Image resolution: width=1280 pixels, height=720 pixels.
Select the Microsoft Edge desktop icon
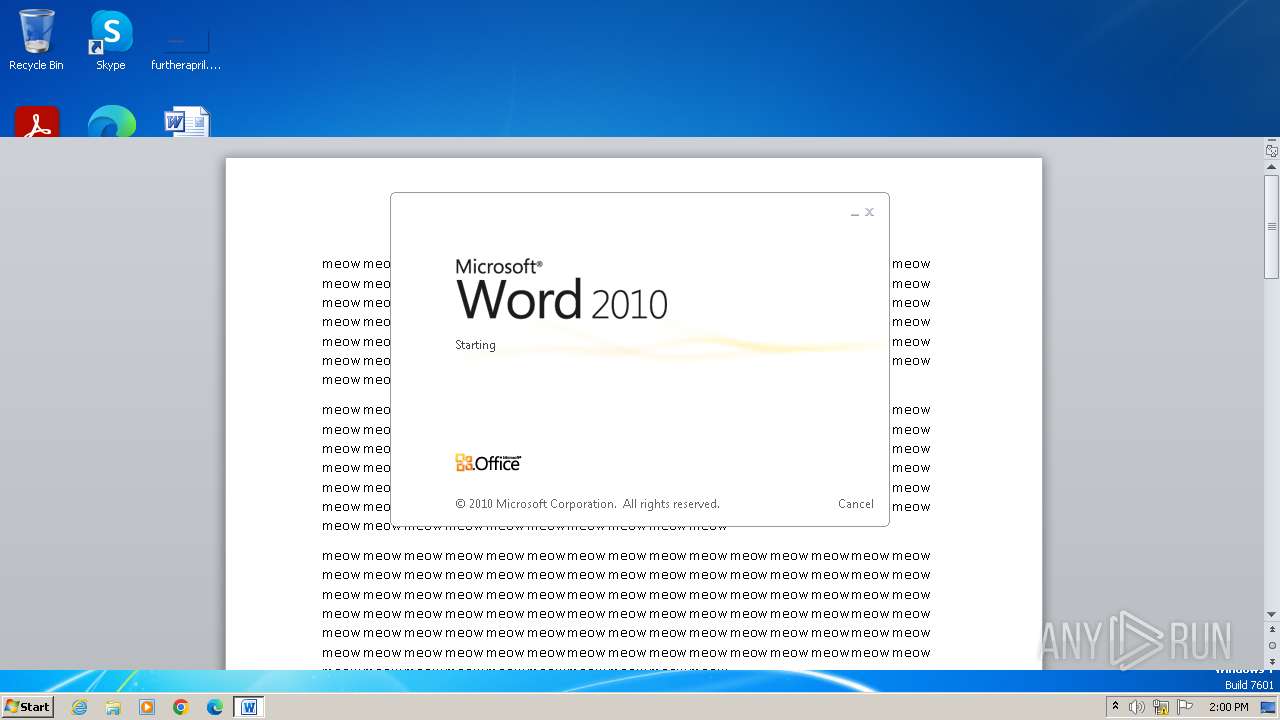tap(111, 122)
